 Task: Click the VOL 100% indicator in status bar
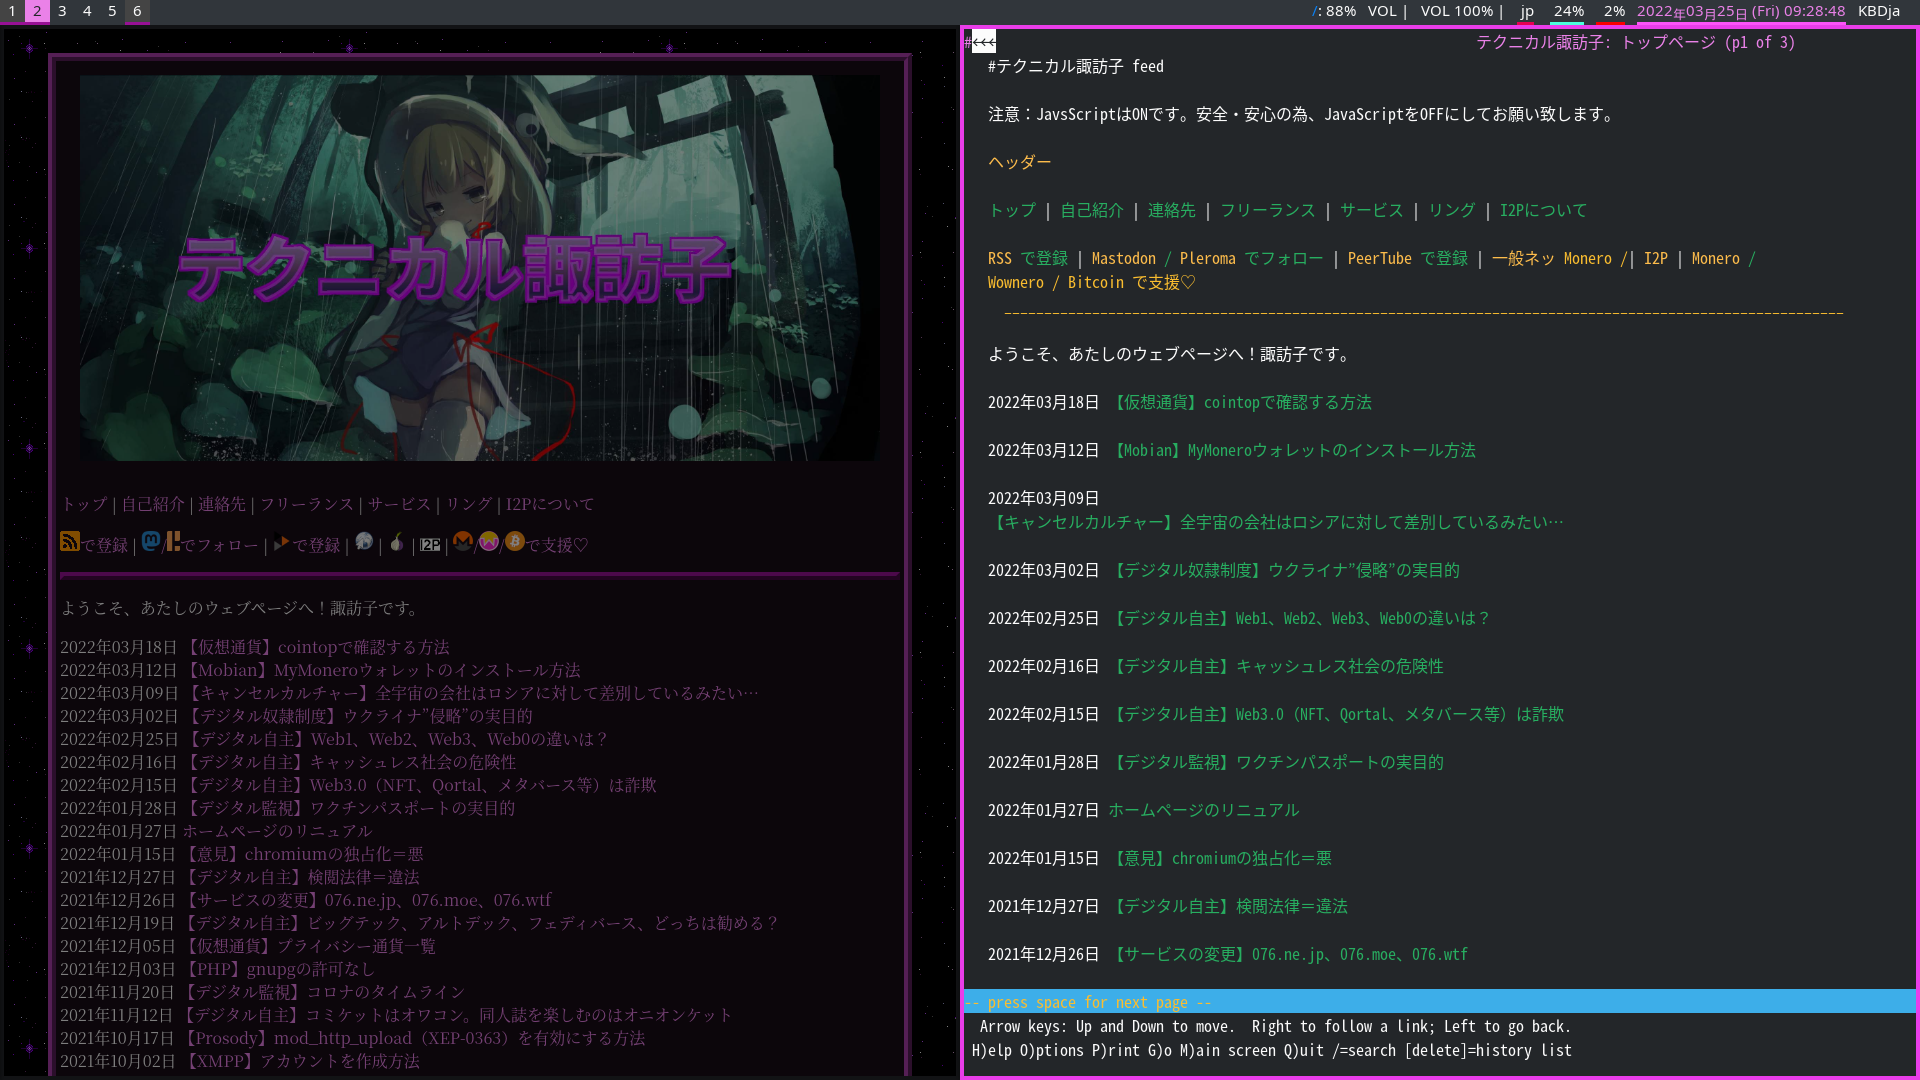coord(1456,11)
